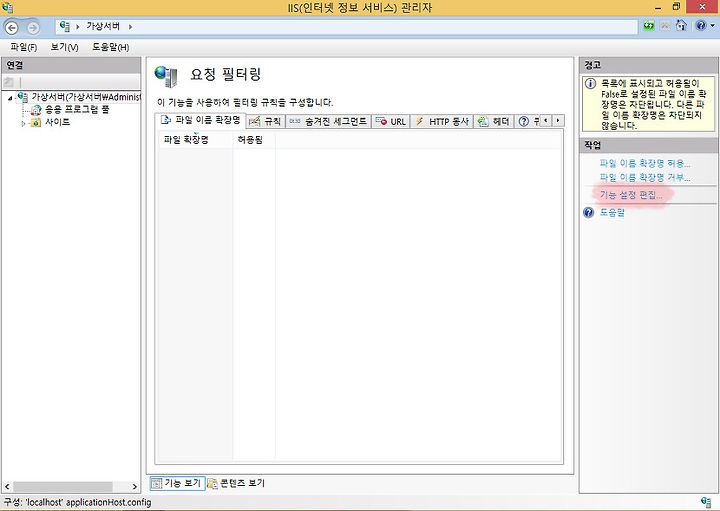Expand breadcrumb arrow after 가상서버

(130, 27)
